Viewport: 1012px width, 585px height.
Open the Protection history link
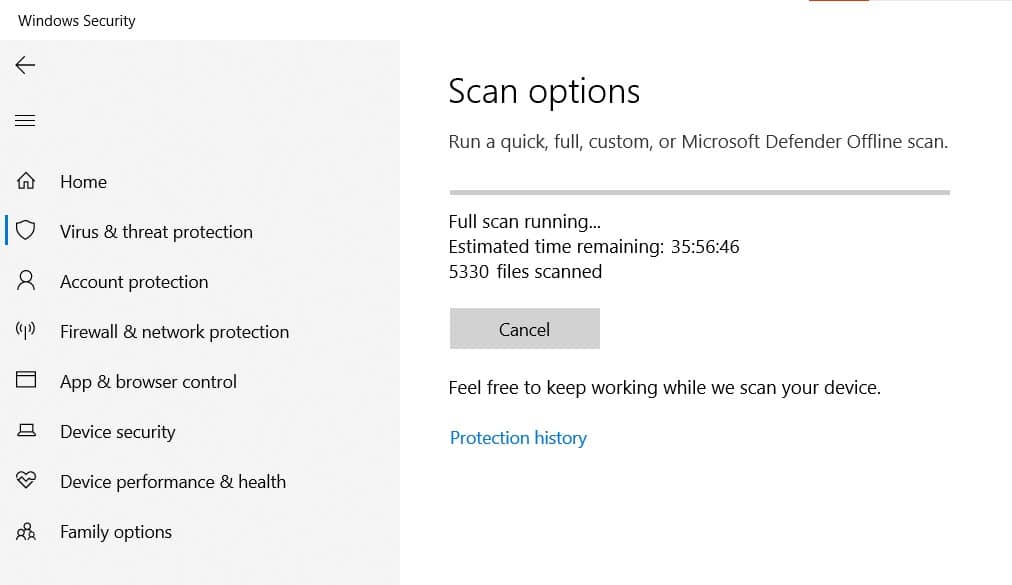coord(518,438)
